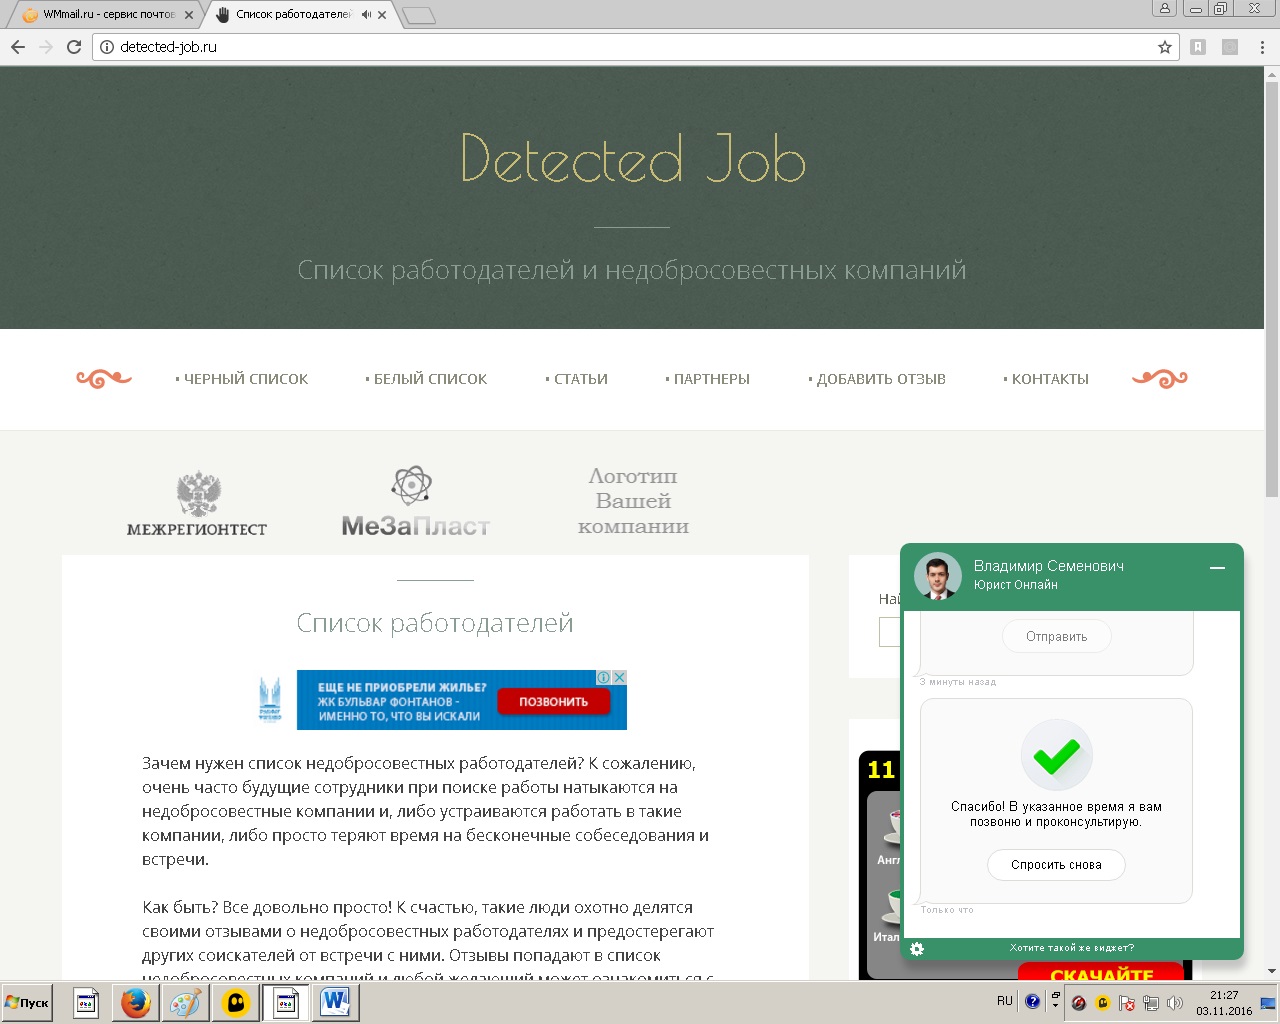Open the ЧЕРНЫЙ СПИСОК menu item
This screenshot has height=1024, width=1280.
click(245, 379)
